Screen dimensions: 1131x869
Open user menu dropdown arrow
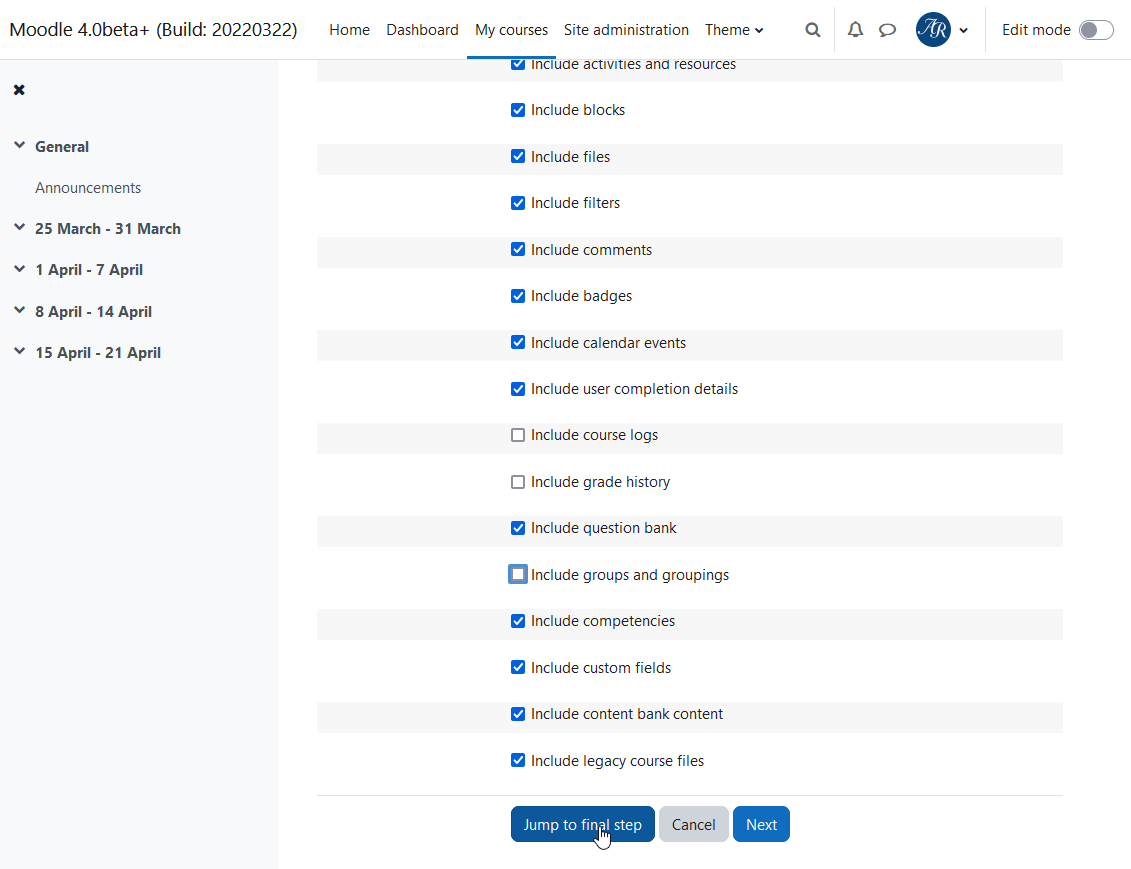(964, 30)
